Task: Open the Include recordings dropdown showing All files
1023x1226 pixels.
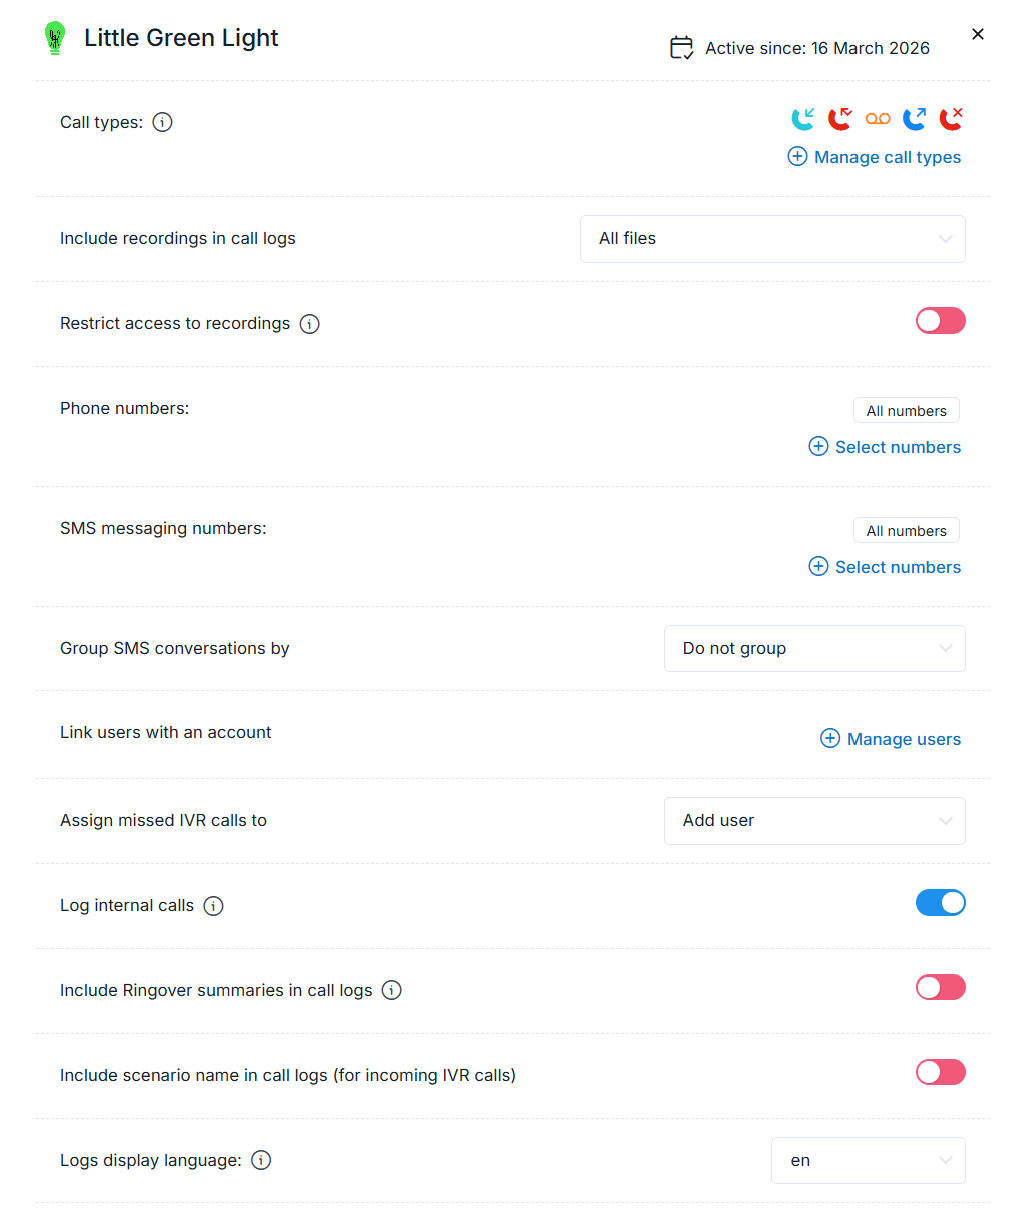Action: (x=772, y=239)
